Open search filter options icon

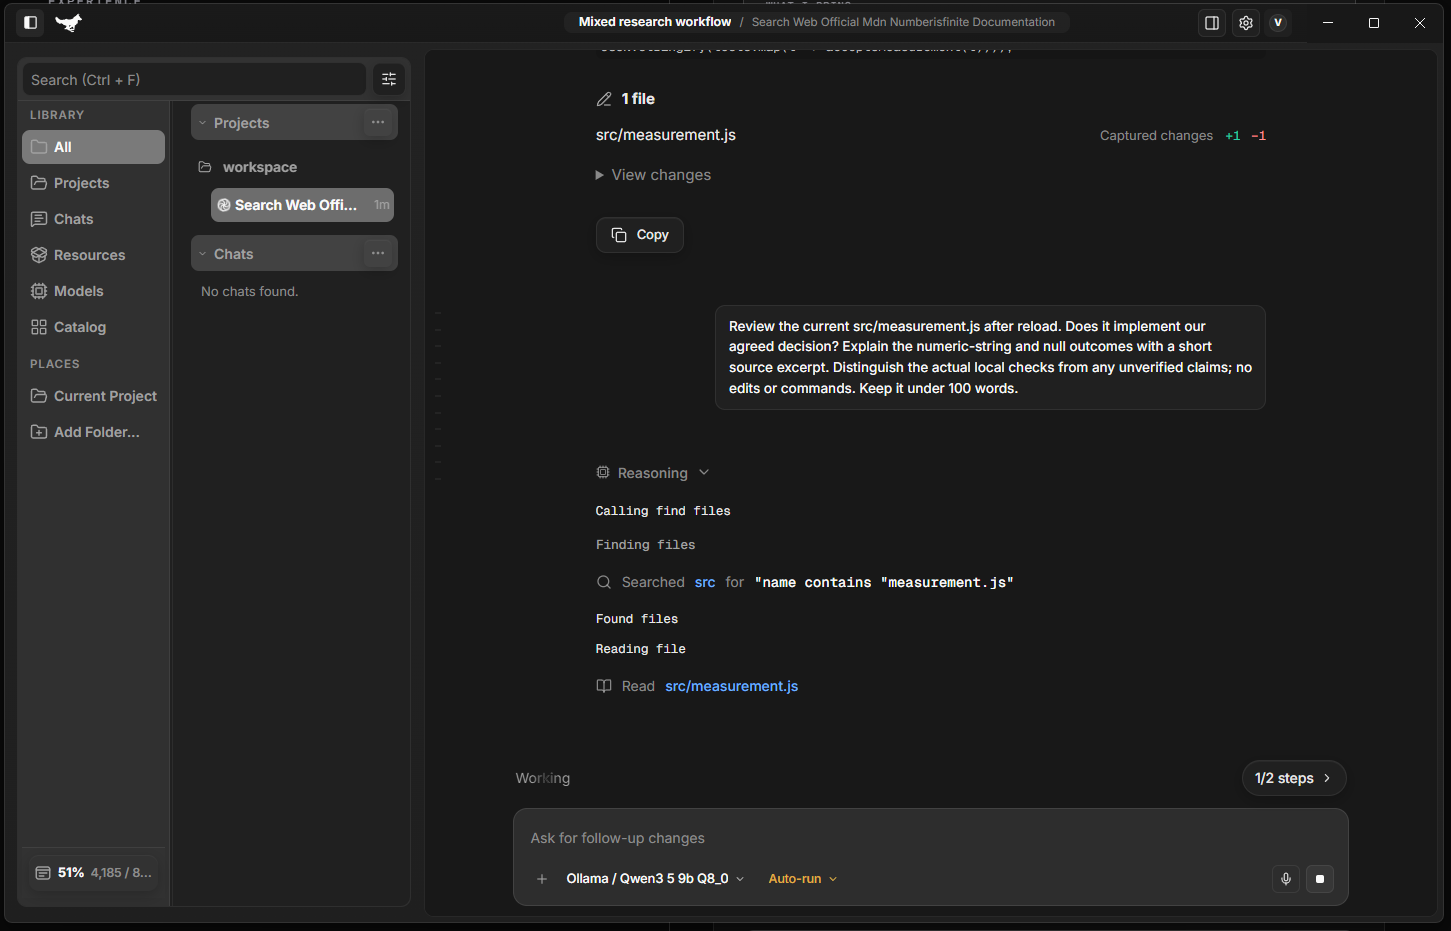click(389, 79)
